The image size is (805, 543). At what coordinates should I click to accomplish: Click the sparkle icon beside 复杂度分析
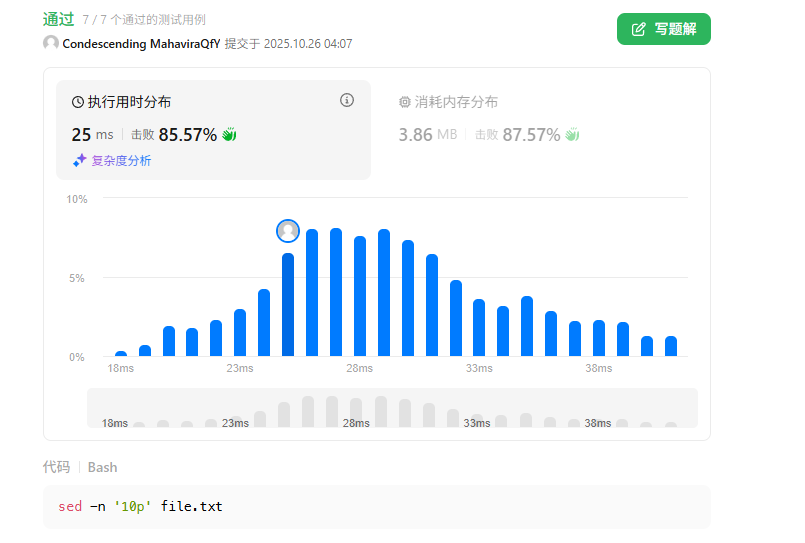click(79, 160)
